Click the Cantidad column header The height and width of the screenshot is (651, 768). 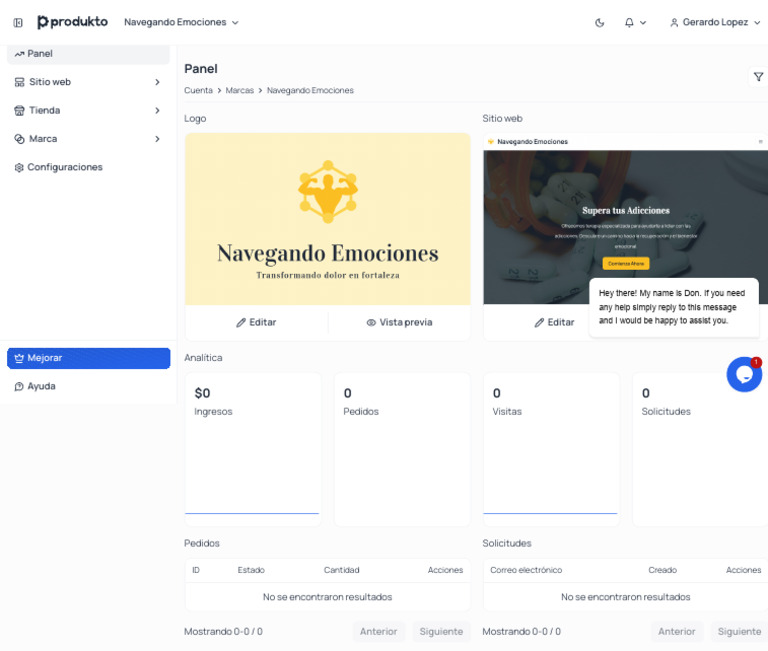[x=341, y=570]
